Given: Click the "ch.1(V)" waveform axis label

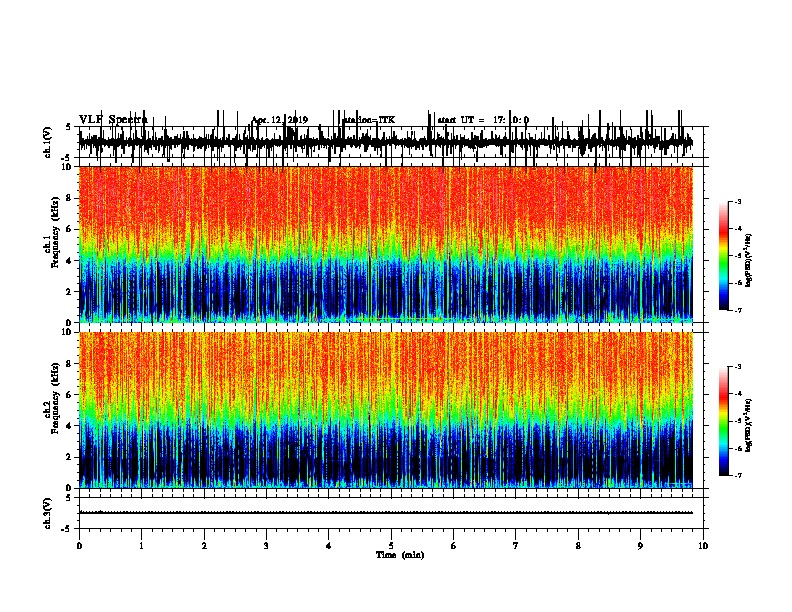Looking at the screenshot, I should (48, 142).
